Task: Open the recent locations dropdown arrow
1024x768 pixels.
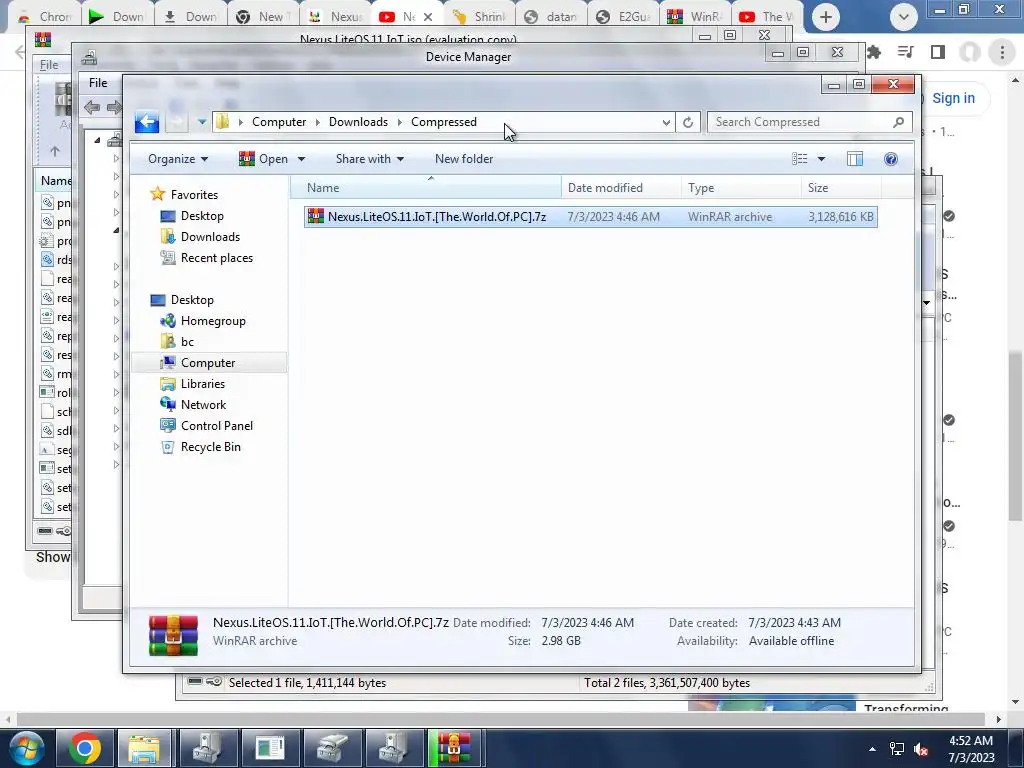Action: click(x=202, y=122)
